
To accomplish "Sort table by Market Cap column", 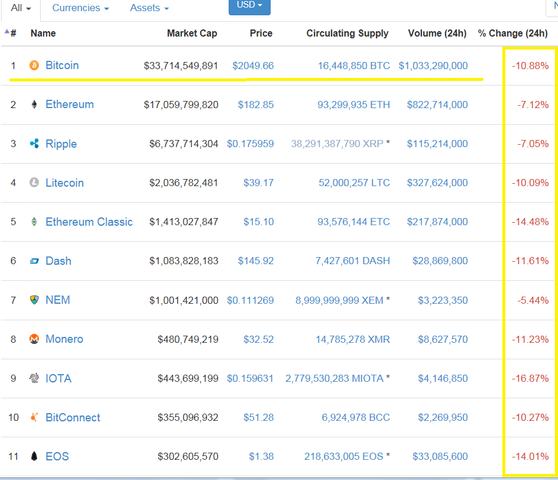I will (192, 33).
